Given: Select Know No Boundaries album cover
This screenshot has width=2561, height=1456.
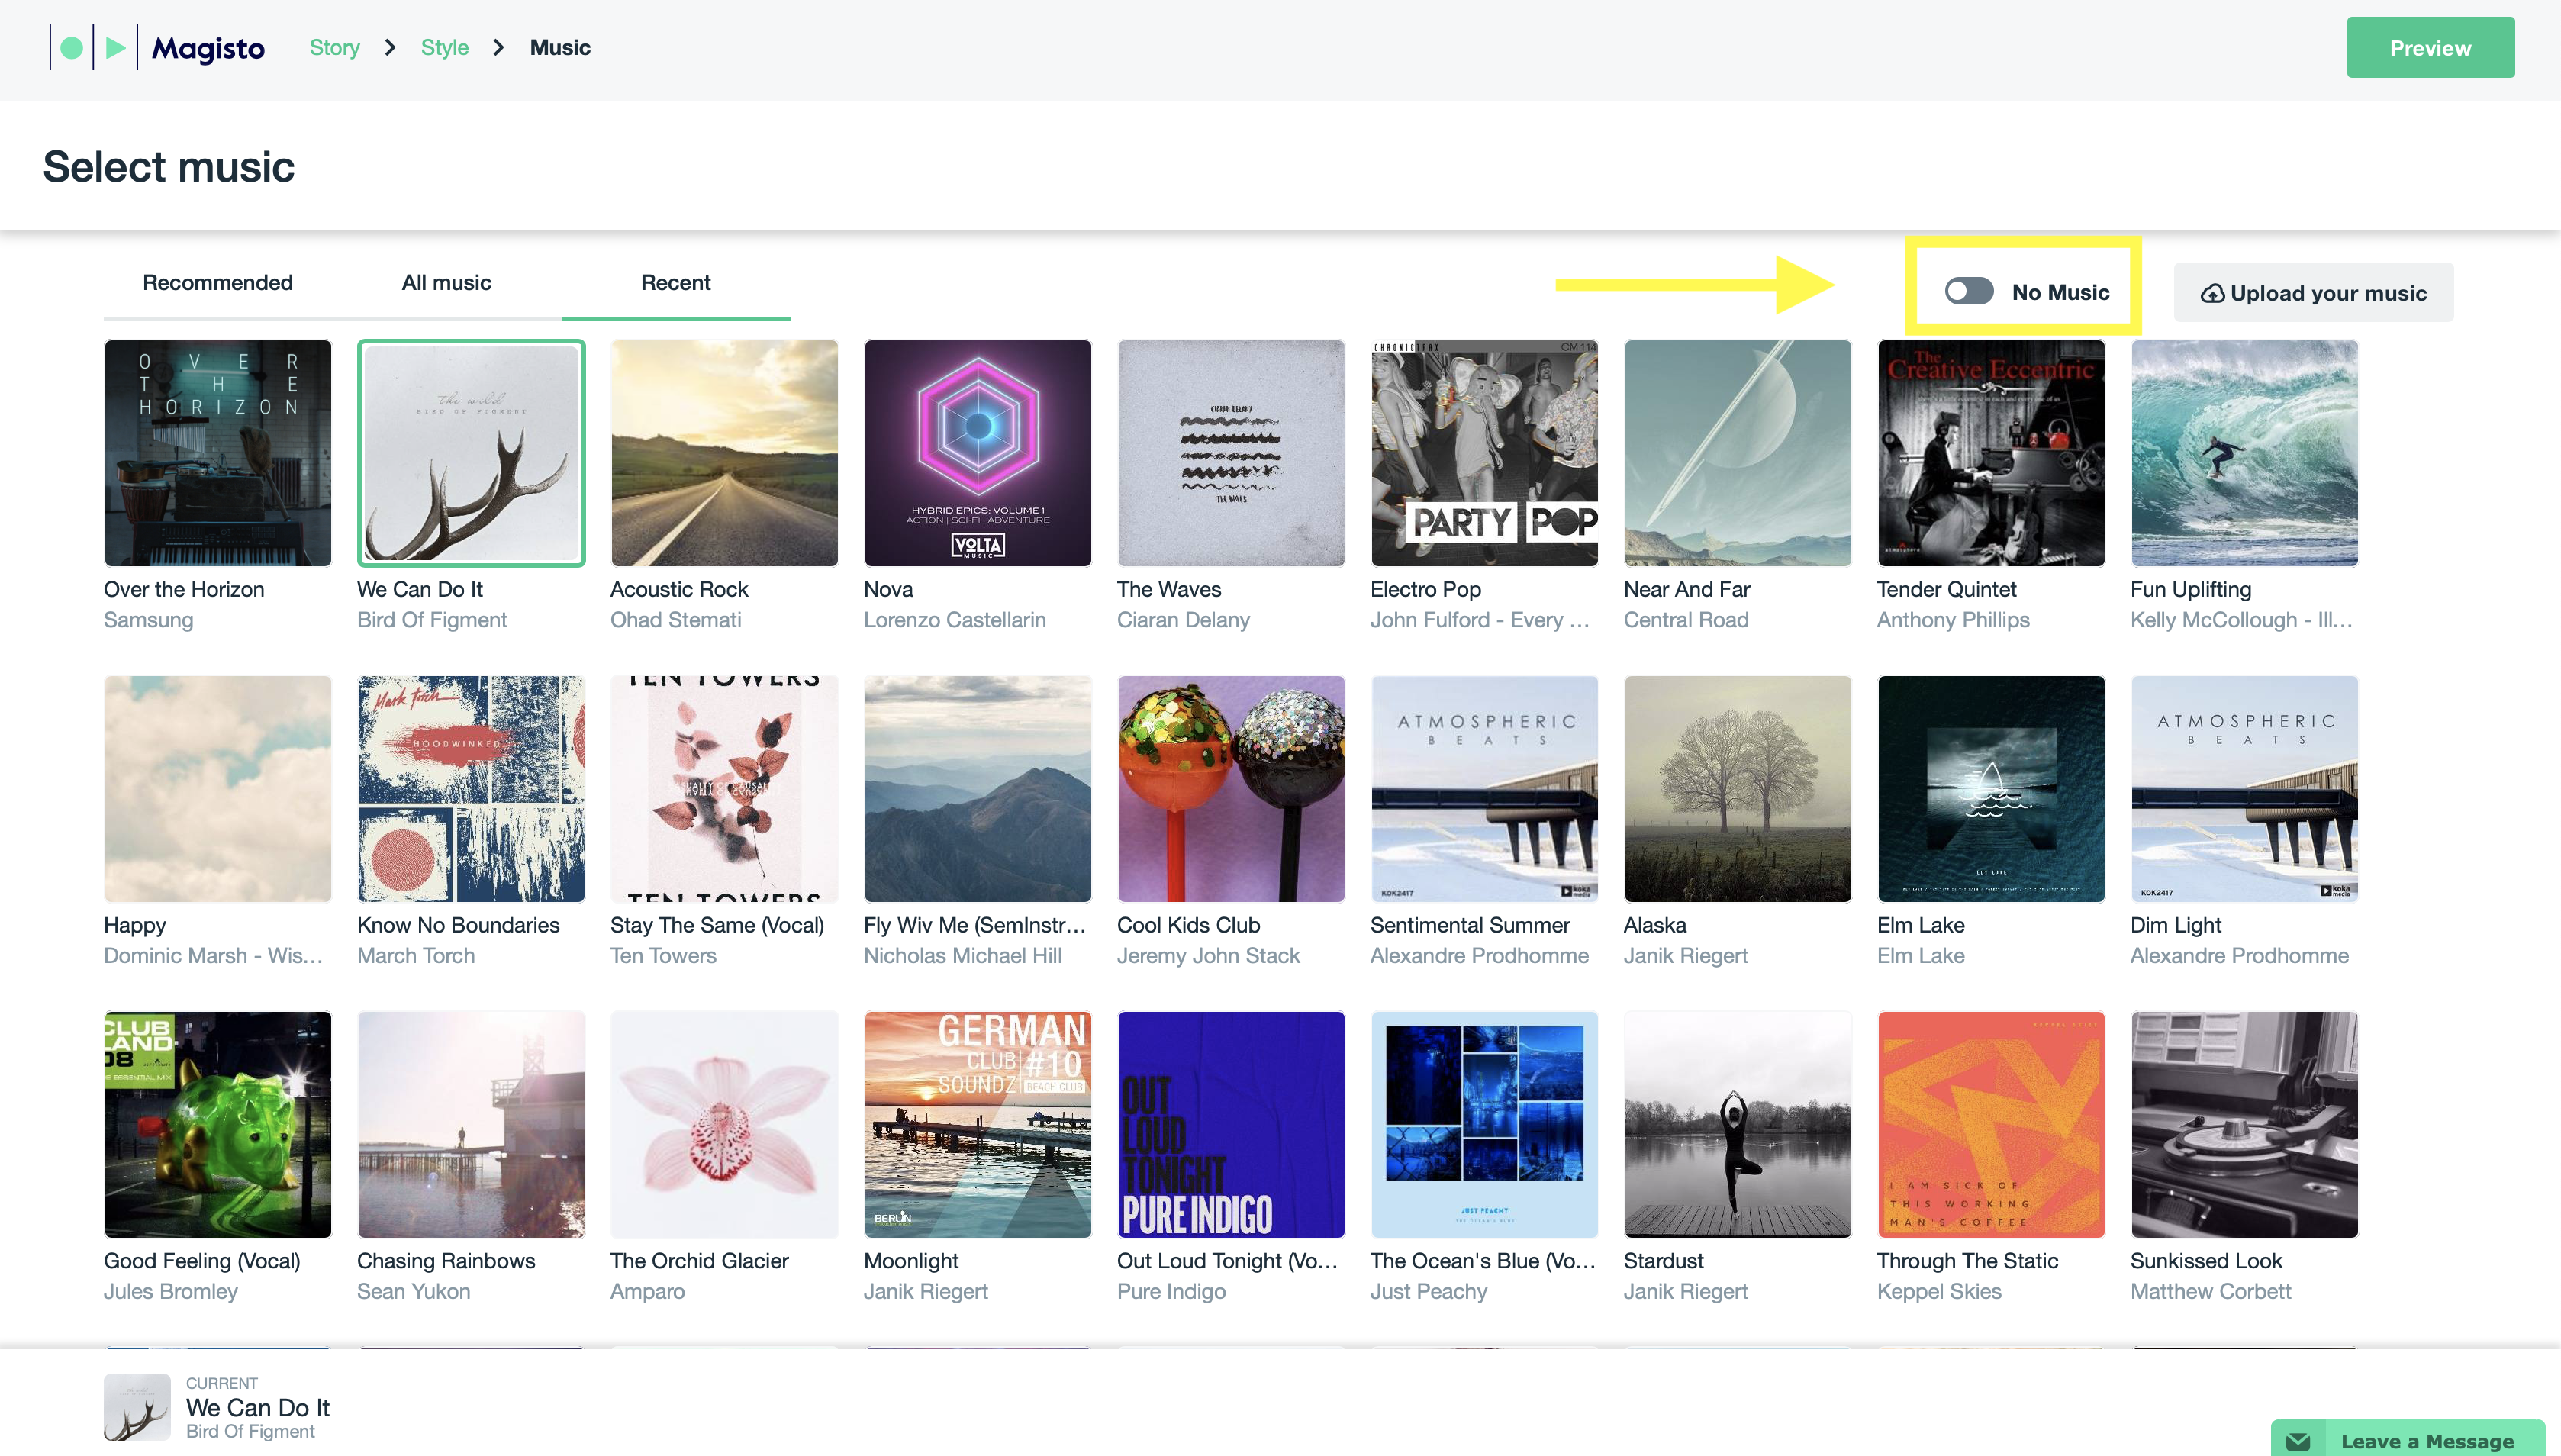Looking at the screenshot, I should [471, 789].
